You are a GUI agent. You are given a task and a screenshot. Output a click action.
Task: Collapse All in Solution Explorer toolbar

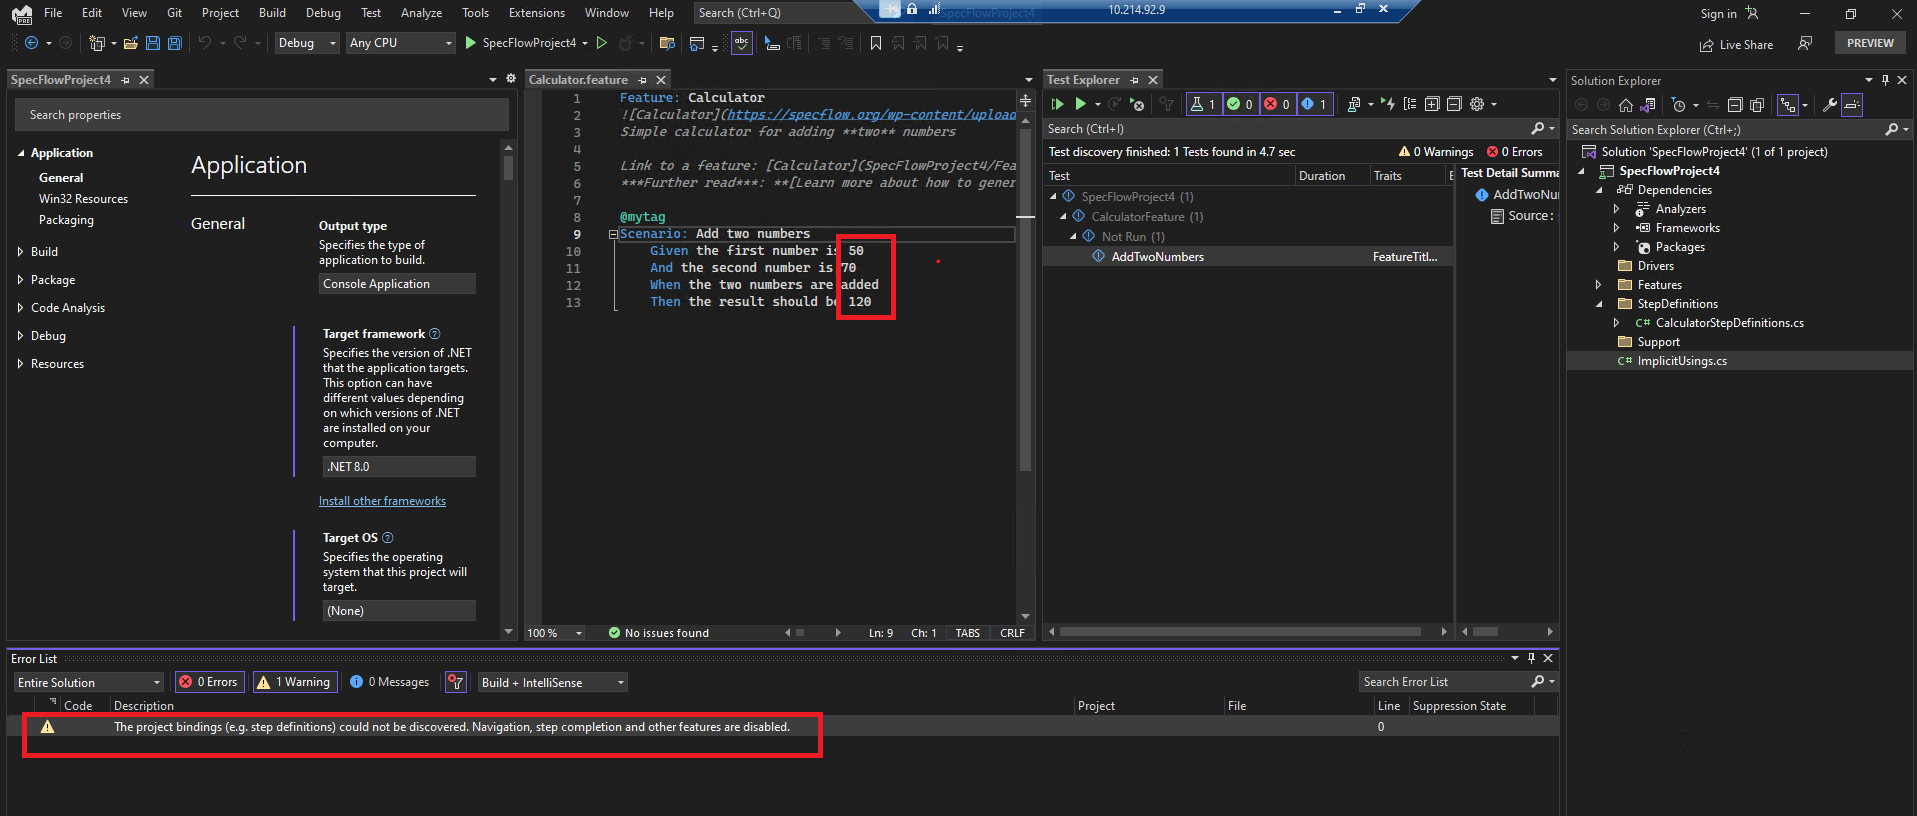(x=1735, y=105)
